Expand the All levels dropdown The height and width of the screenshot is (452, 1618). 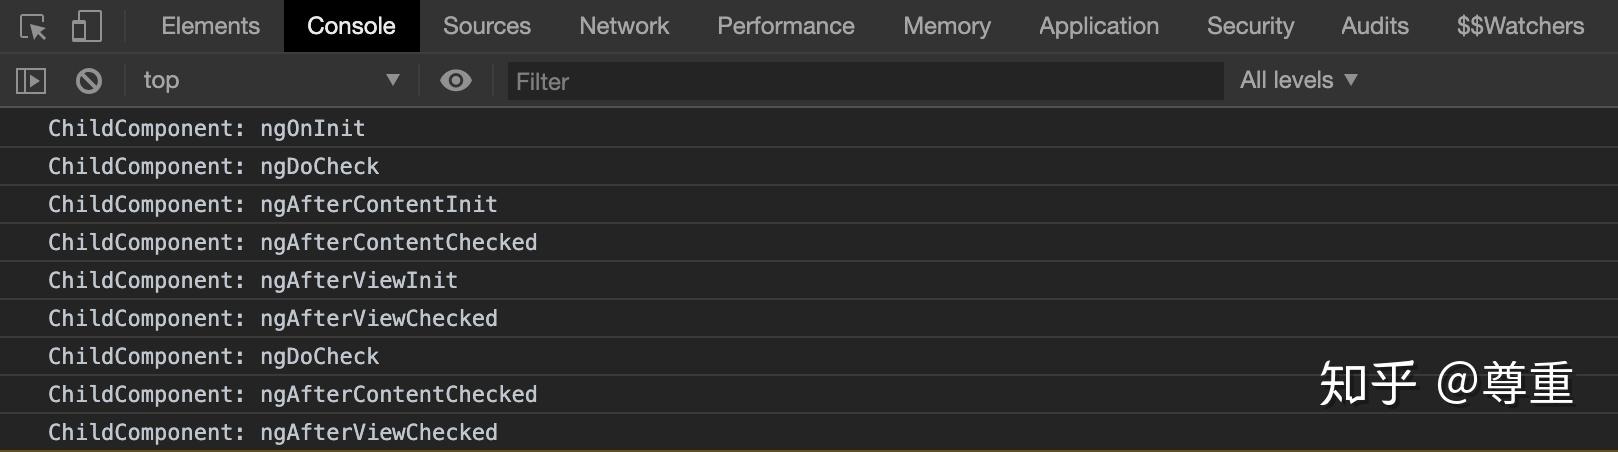pos(1299,80)
